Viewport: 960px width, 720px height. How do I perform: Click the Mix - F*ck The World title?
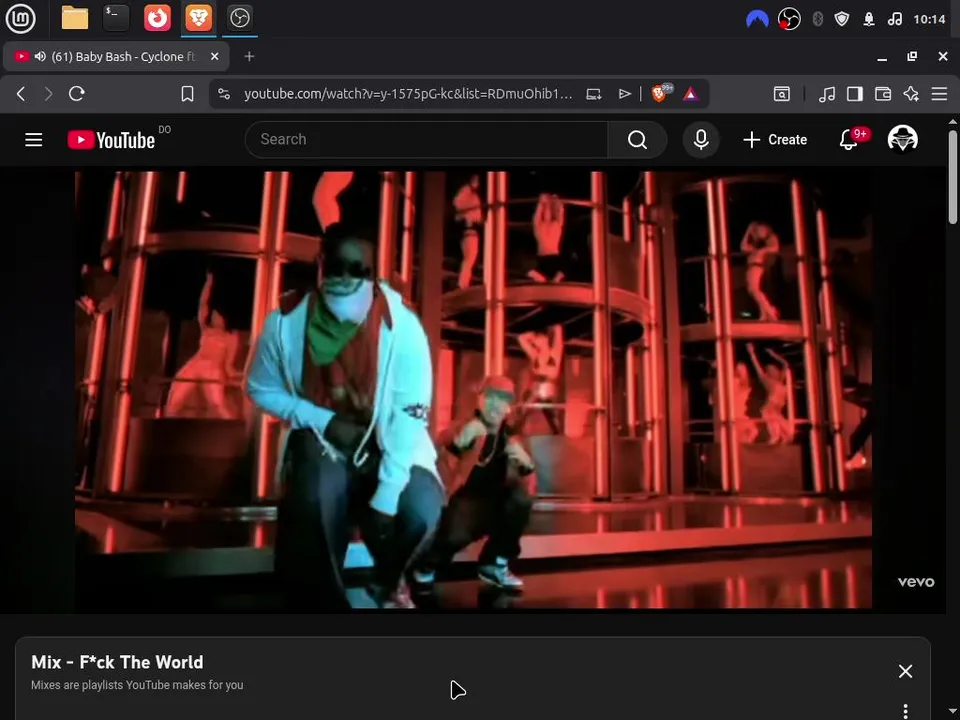point(117,662)
